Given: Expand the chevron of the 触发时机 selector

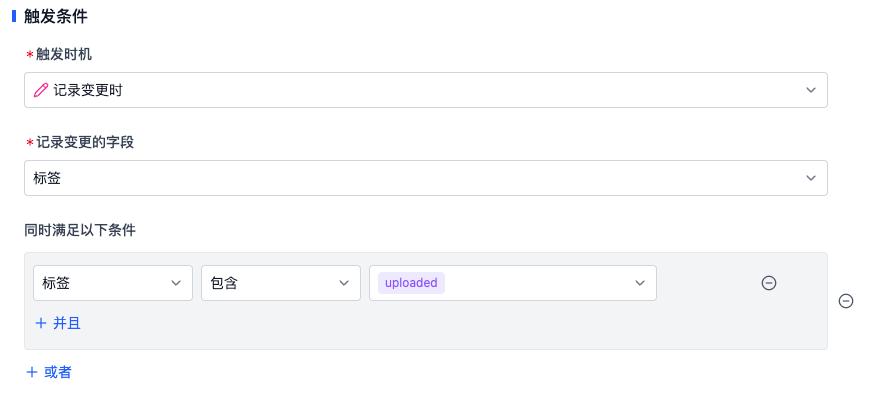Looking at the screenshot, I should 811,90.
